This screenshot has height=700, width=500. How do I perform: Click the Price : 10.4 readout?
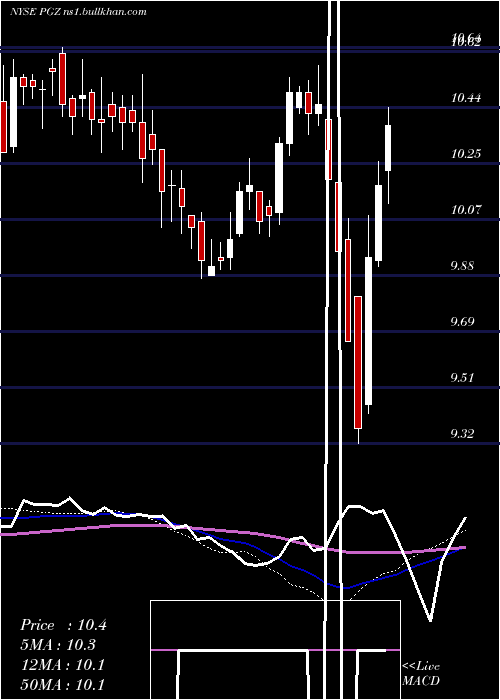(63, 625)
